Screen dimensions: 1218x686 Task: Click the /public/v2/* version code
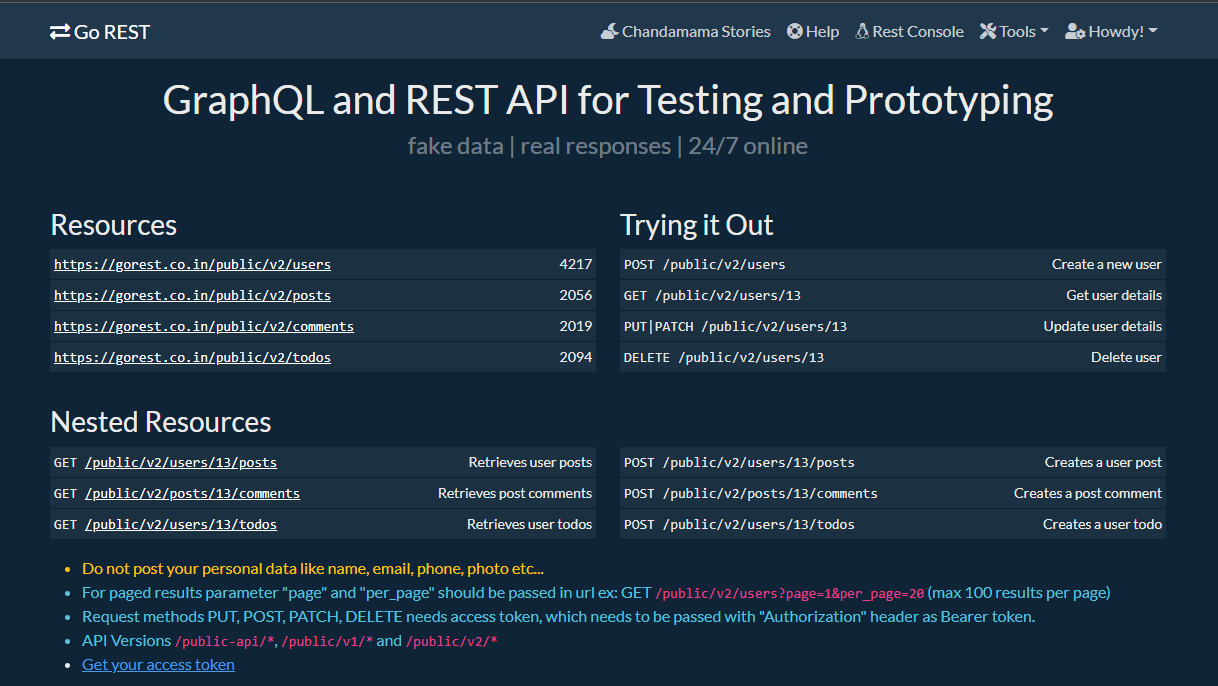(451, 641)
